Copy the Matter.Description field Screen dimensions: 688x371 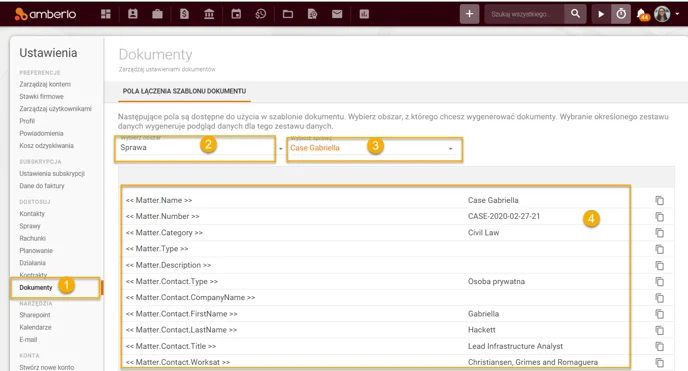[x=659, y=265]
